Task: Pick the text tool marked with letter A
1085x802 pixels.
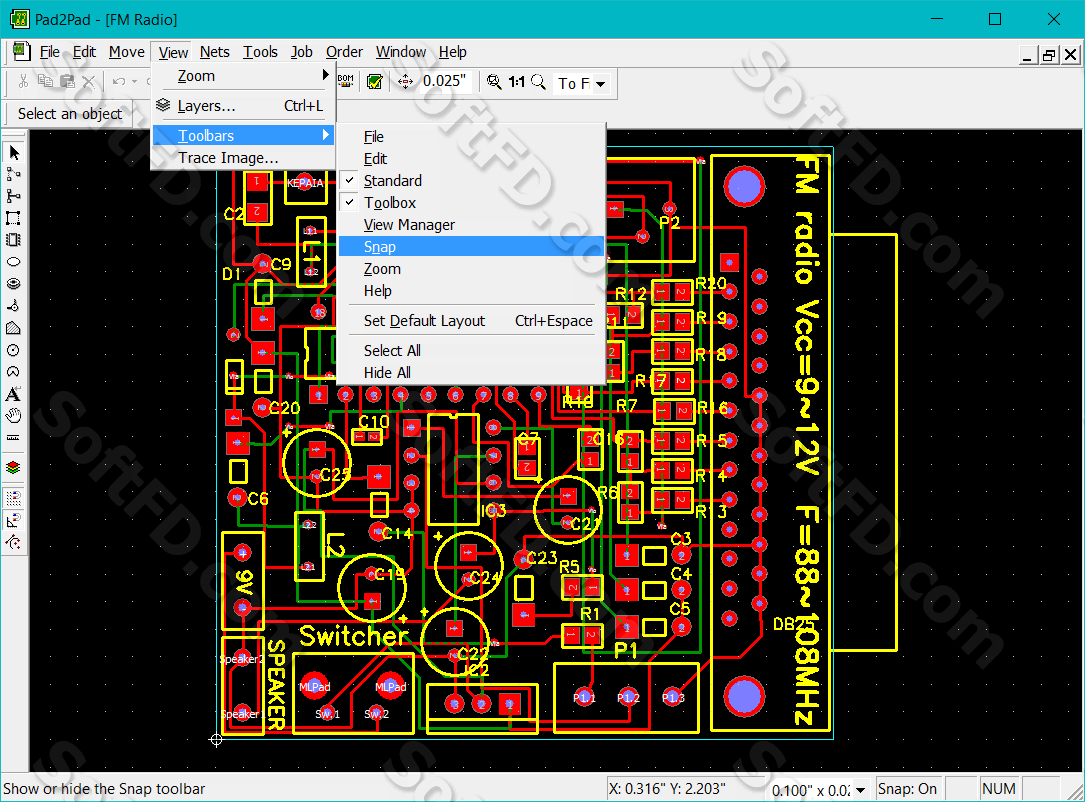Action: coord(13,394)
